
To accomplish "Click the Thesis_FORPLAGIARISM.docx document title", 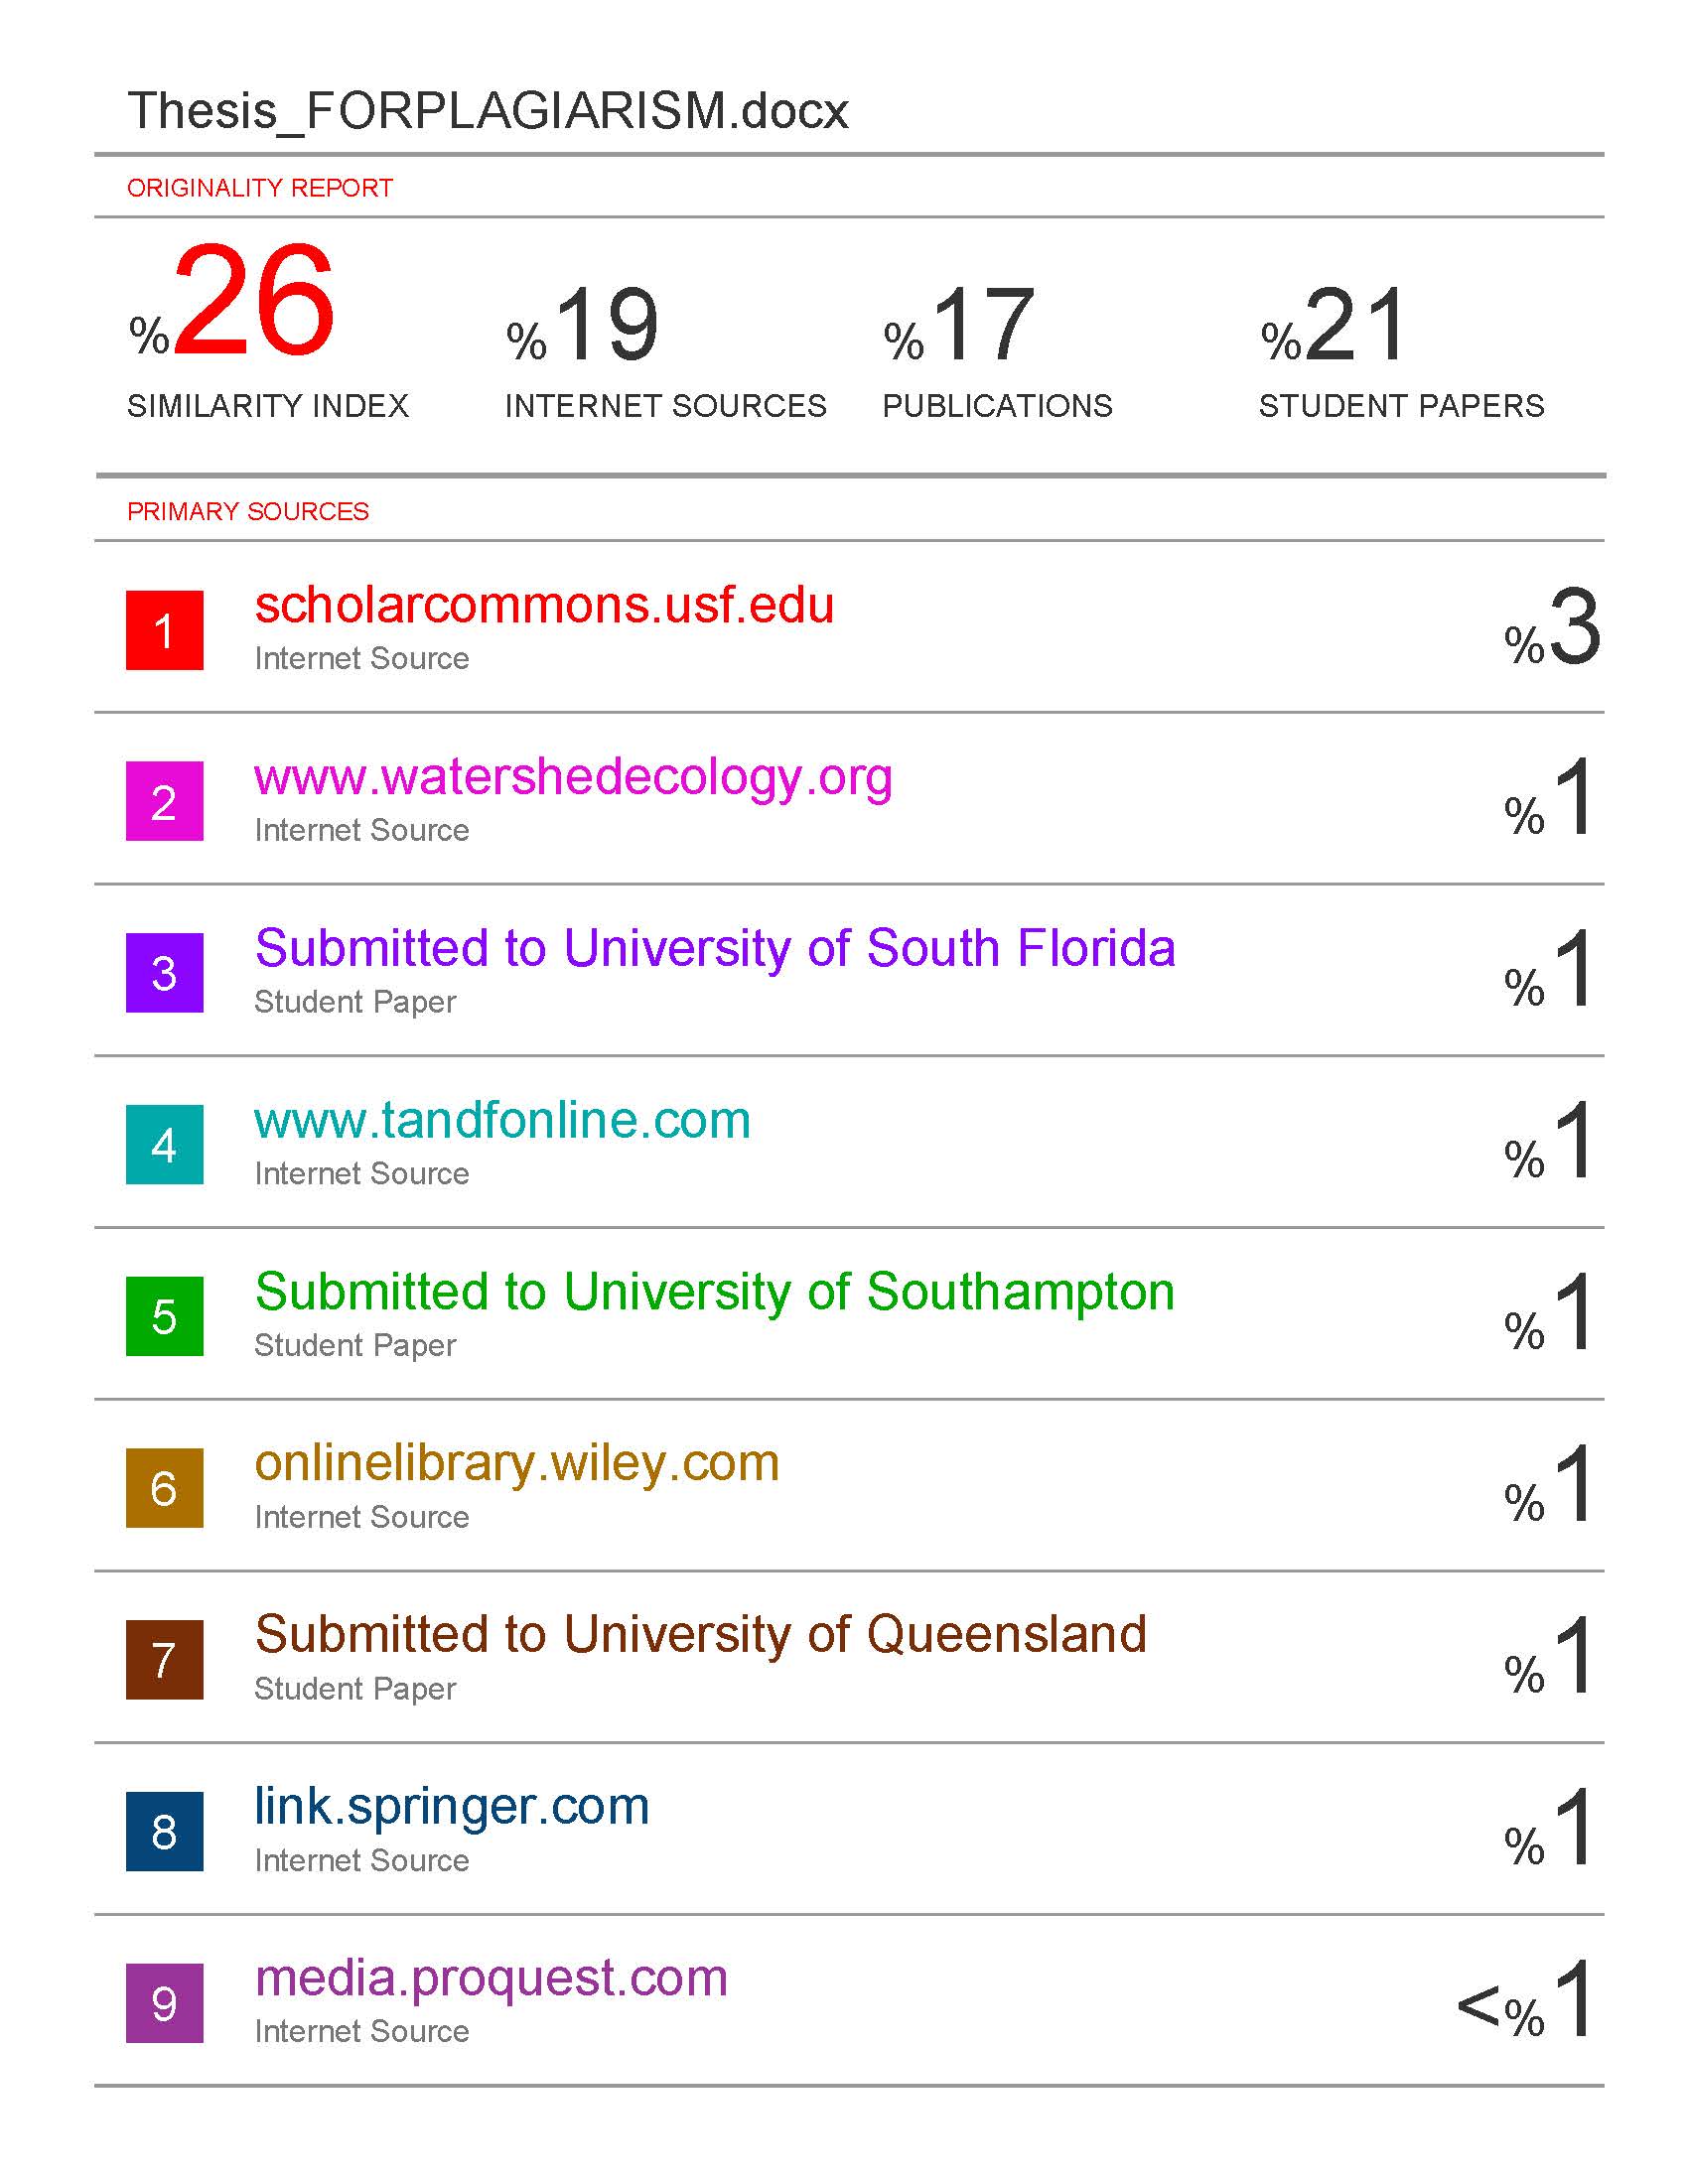I will click(x=488, y=110).
